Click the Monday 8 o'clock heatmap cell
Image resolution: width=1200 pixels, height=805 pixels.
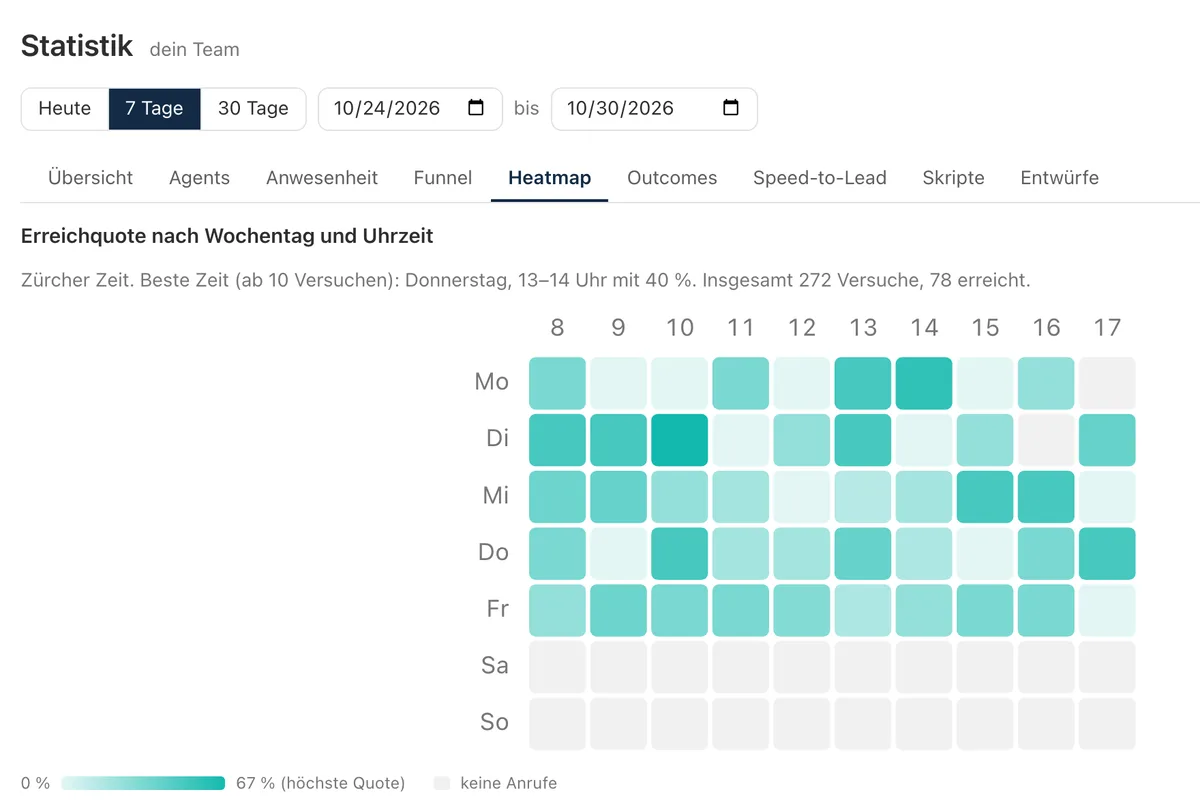point(557,383)
